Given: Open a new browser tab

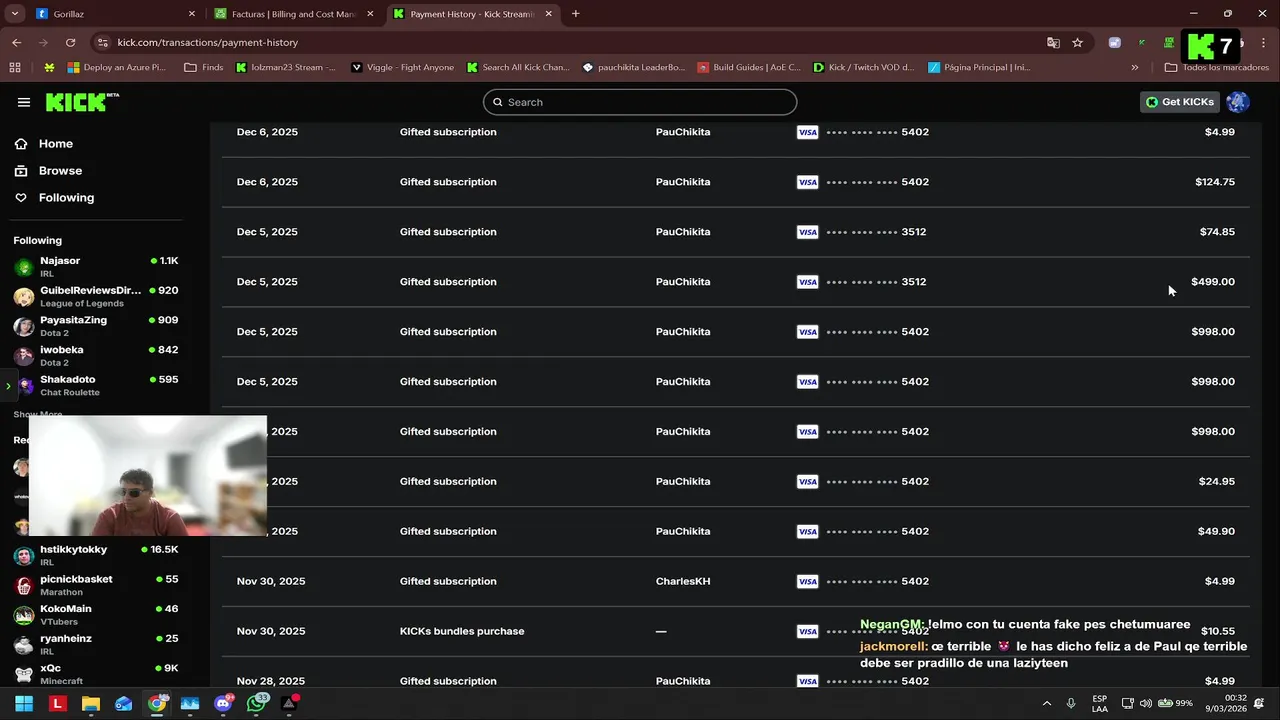Looking at the screenshot, I should pyautogui.click(x=575, y=14).
